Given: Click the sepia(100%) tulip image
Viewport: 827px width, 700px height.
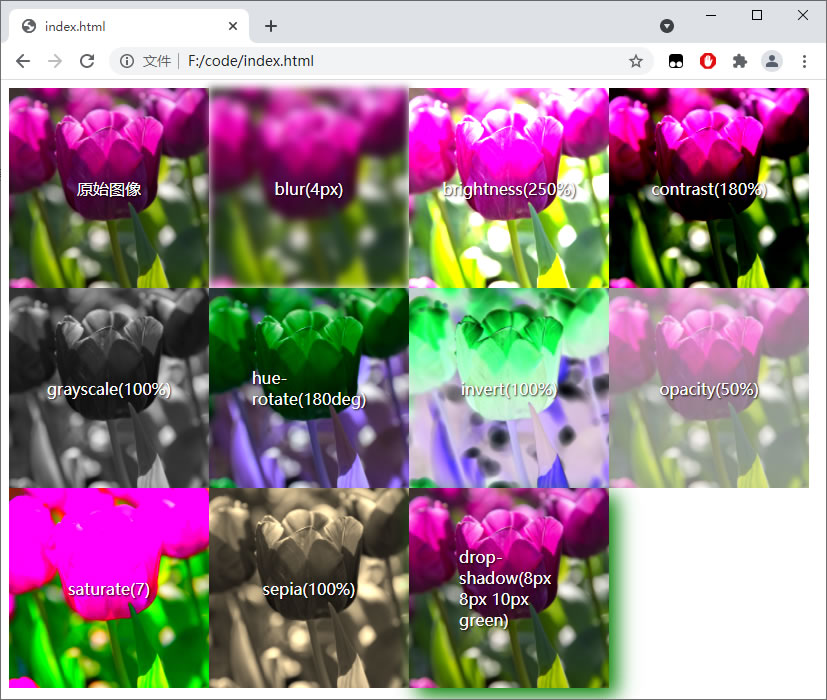Looking at the screenshot, I should coord(309,588).
